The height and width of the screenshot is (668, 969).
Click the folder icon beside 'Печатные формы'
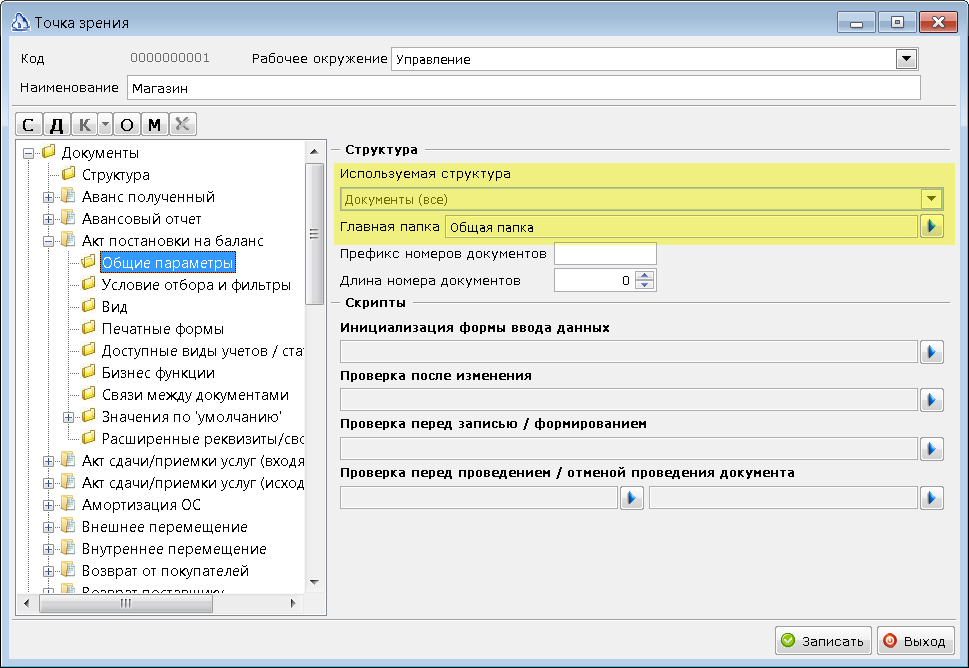click(x=88, y=328)
